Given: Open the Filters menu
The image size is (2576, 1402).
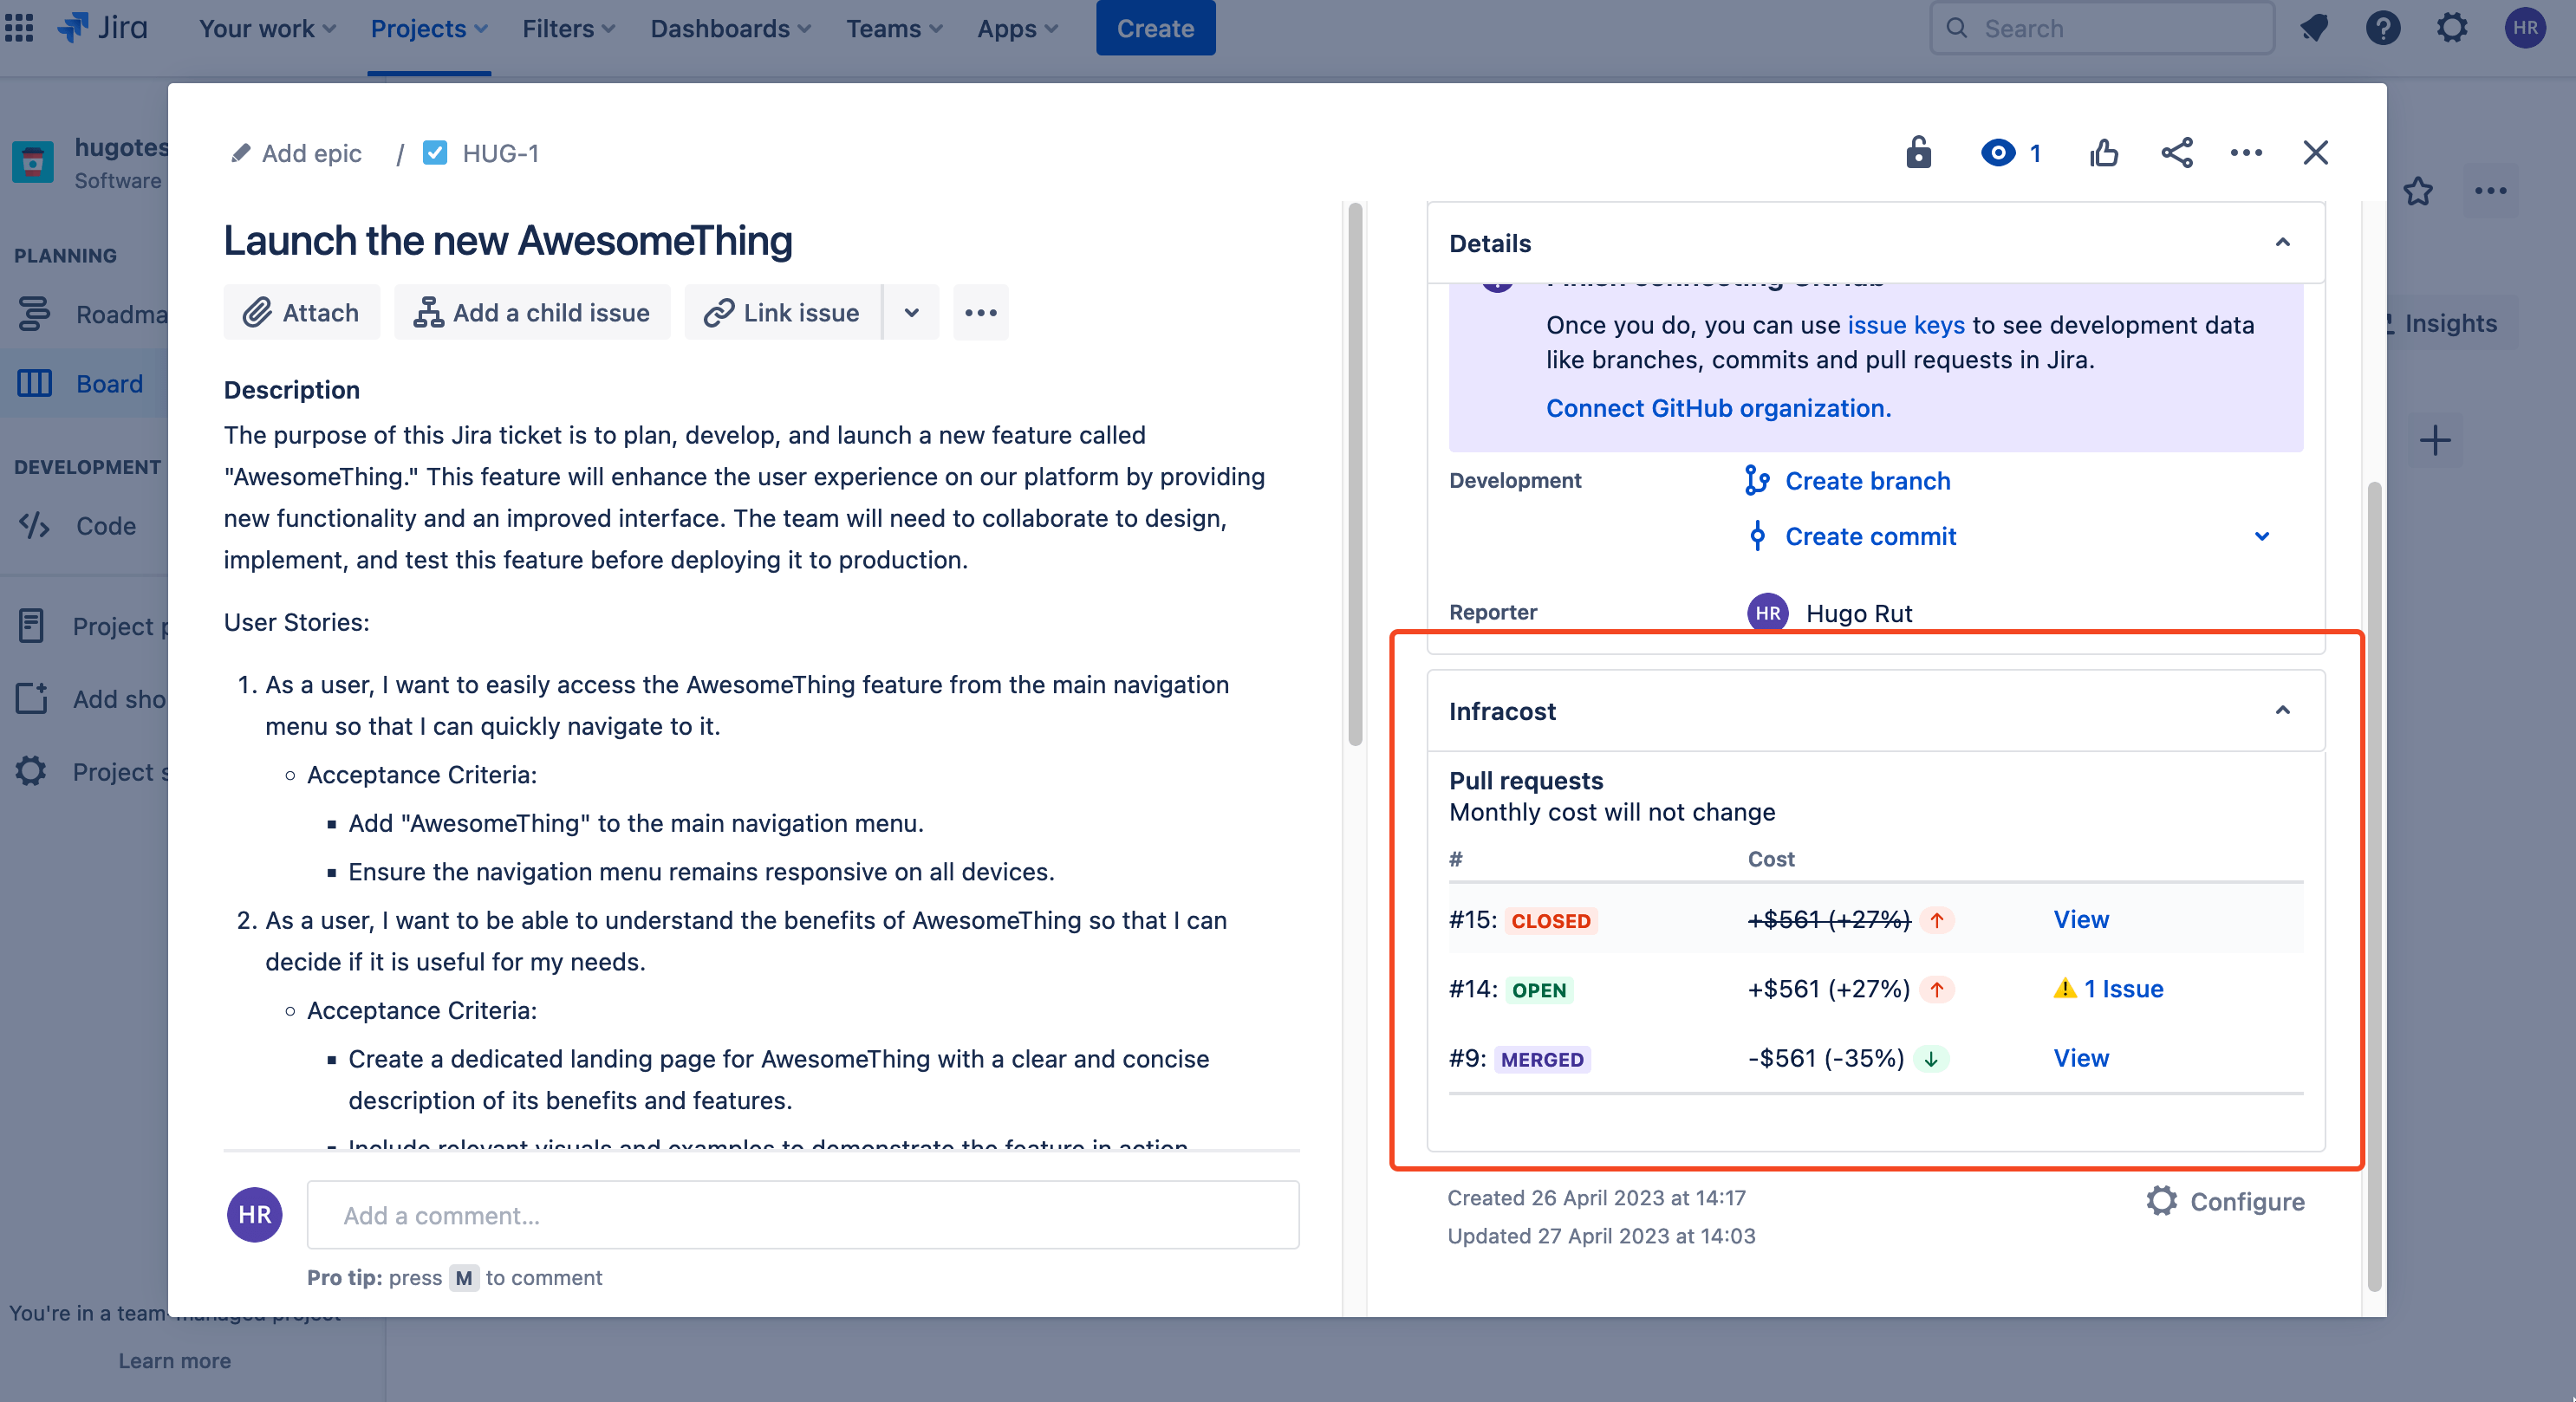Looking at the screenshot, I should tap(568, 28).
